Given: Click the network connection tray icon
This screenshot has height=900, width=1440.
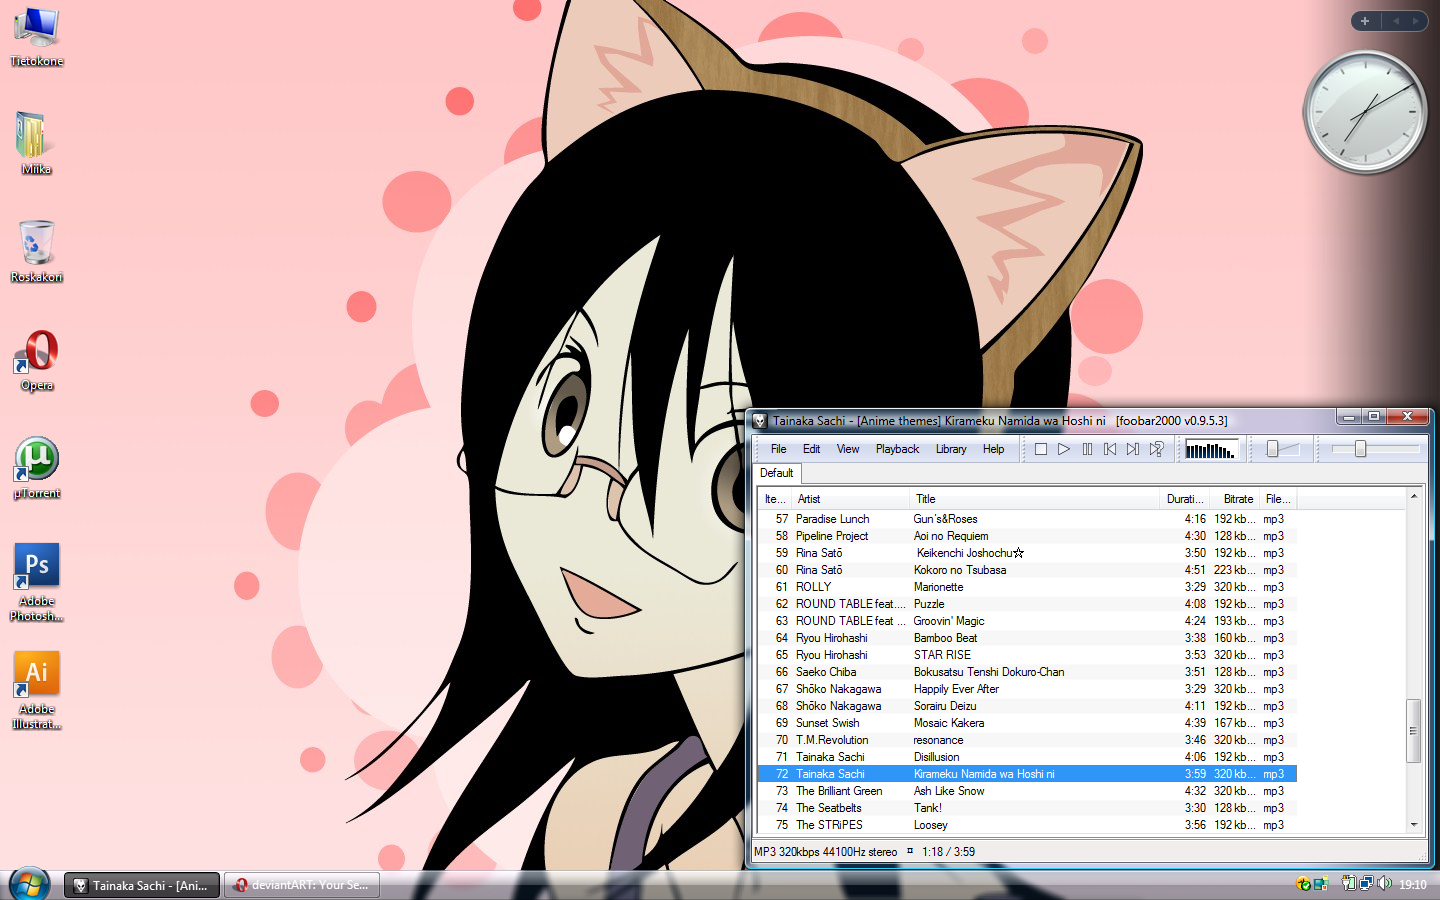Looking at the screenshot, I should (x=1366, y=883).
